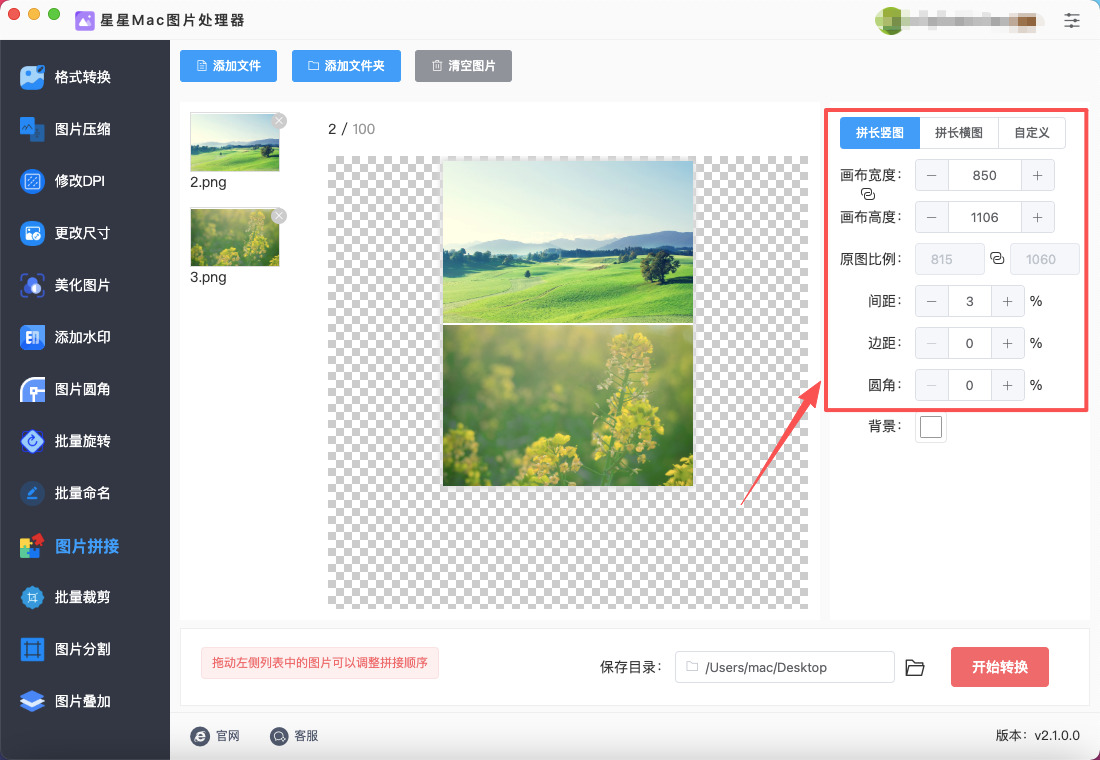Click the red 开始转换 button
The image size is (1100, 760).
tap(1000, 667)
